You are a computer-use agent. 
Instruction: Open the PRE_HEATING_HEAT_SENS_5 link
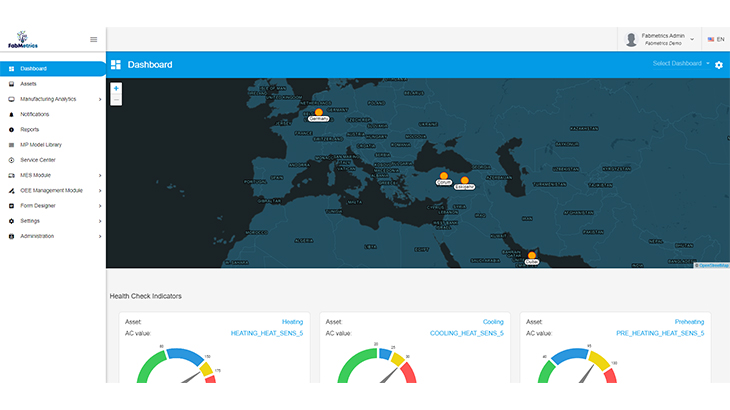(660, 333)
